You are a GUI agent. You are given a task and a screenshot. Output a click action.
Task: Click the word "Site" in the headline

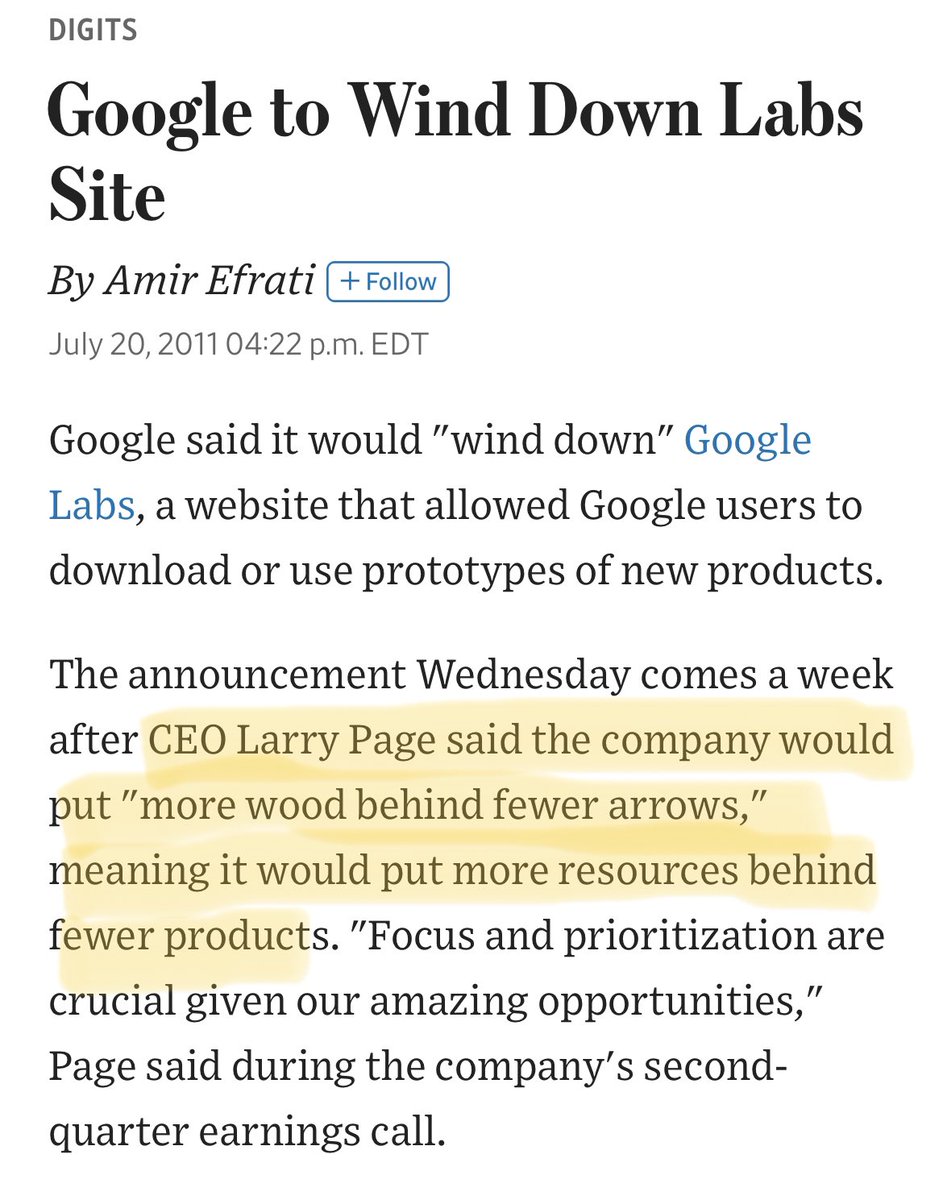pyautogui.click(x=107, y=197)
